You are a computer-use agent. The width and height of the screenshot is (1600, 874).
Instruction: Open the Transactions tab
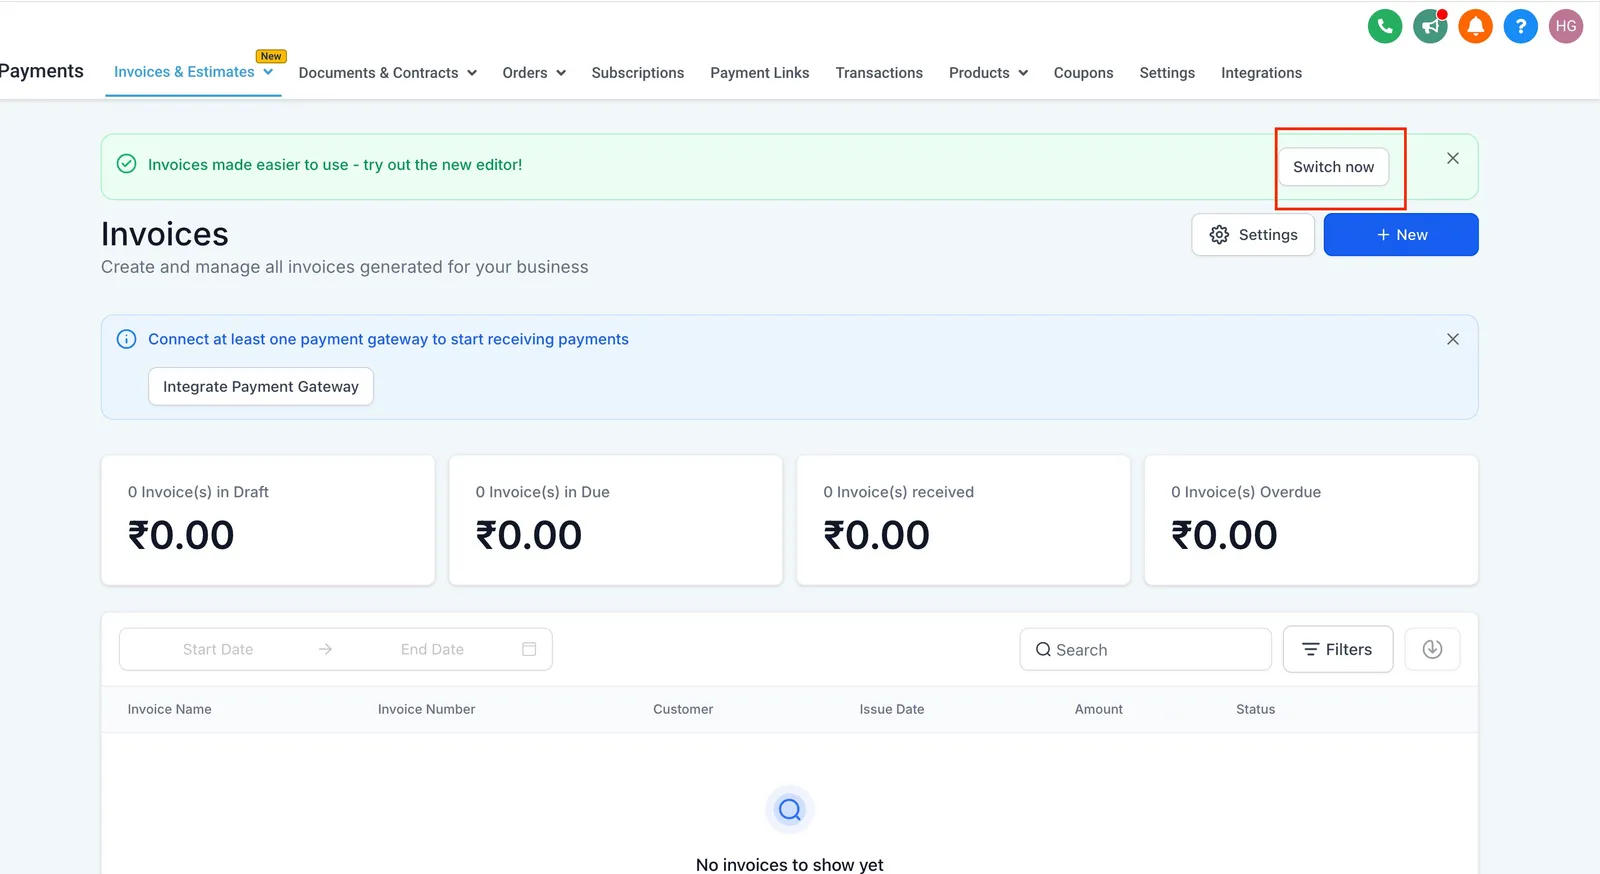879,73
